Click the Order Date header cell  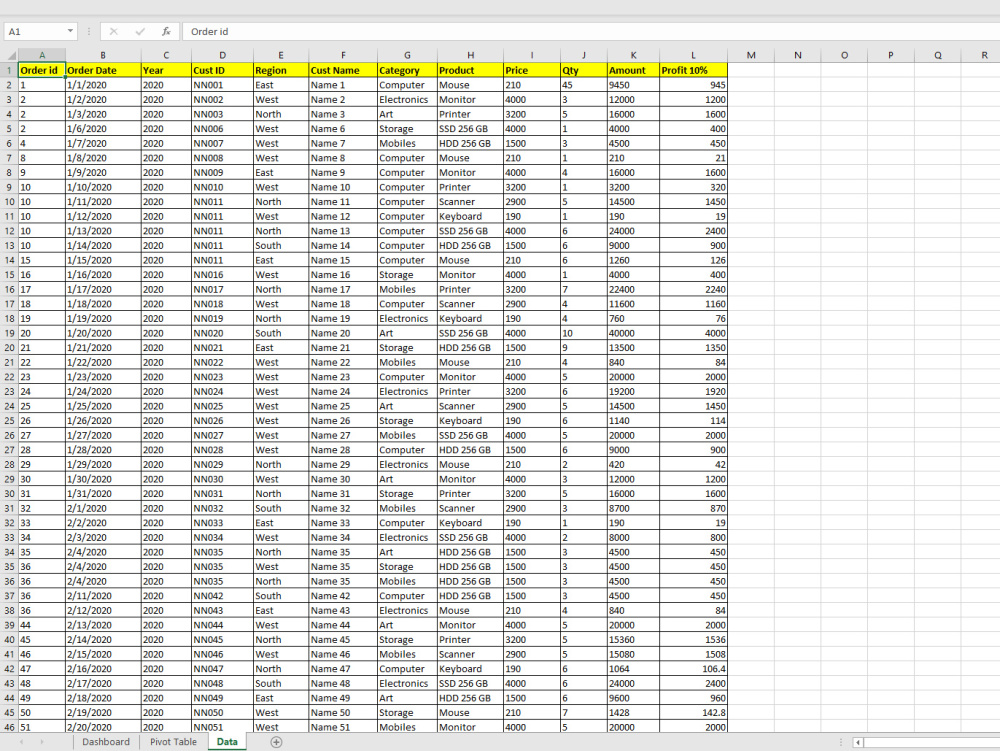click(x=103, y=70)
